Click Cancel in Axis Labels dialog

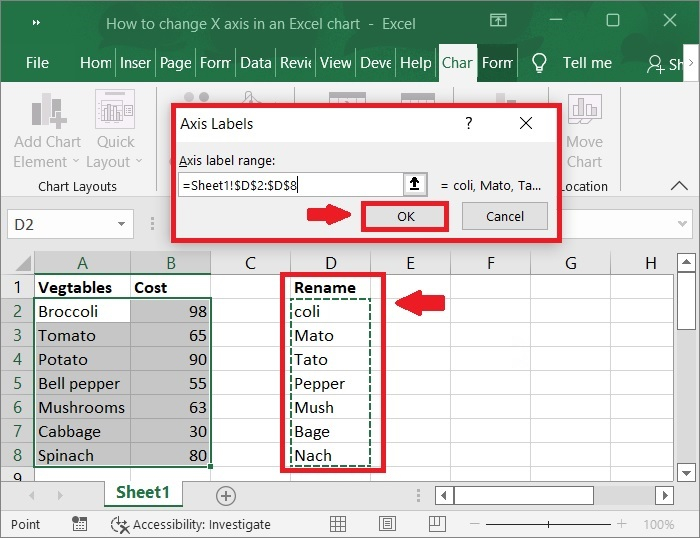(x=505, y=217)
